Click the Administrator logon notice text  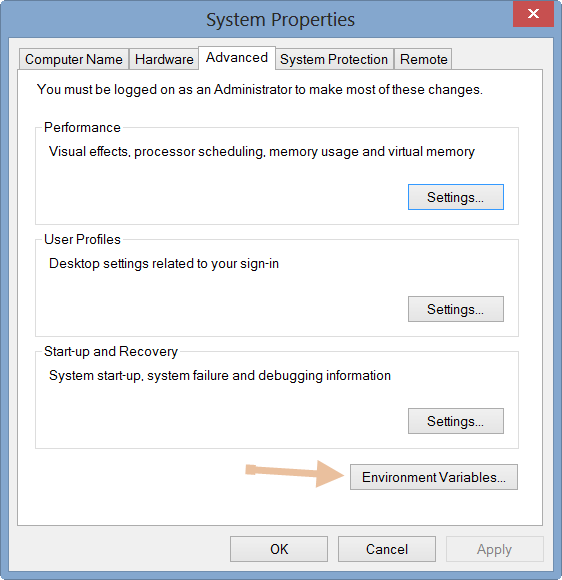[x=260, y=90]
